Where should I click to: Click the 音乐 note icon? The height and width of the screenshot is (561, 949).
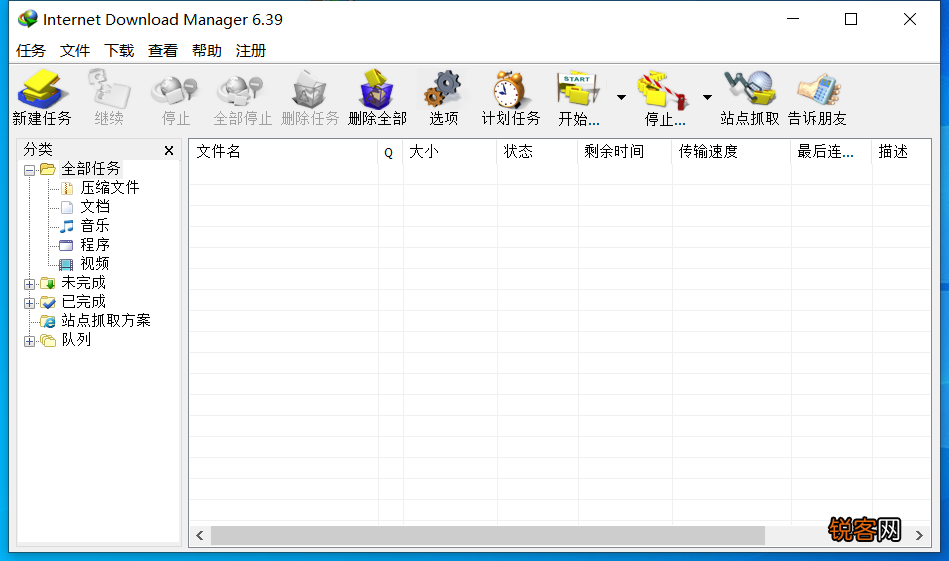pos(67,226)
